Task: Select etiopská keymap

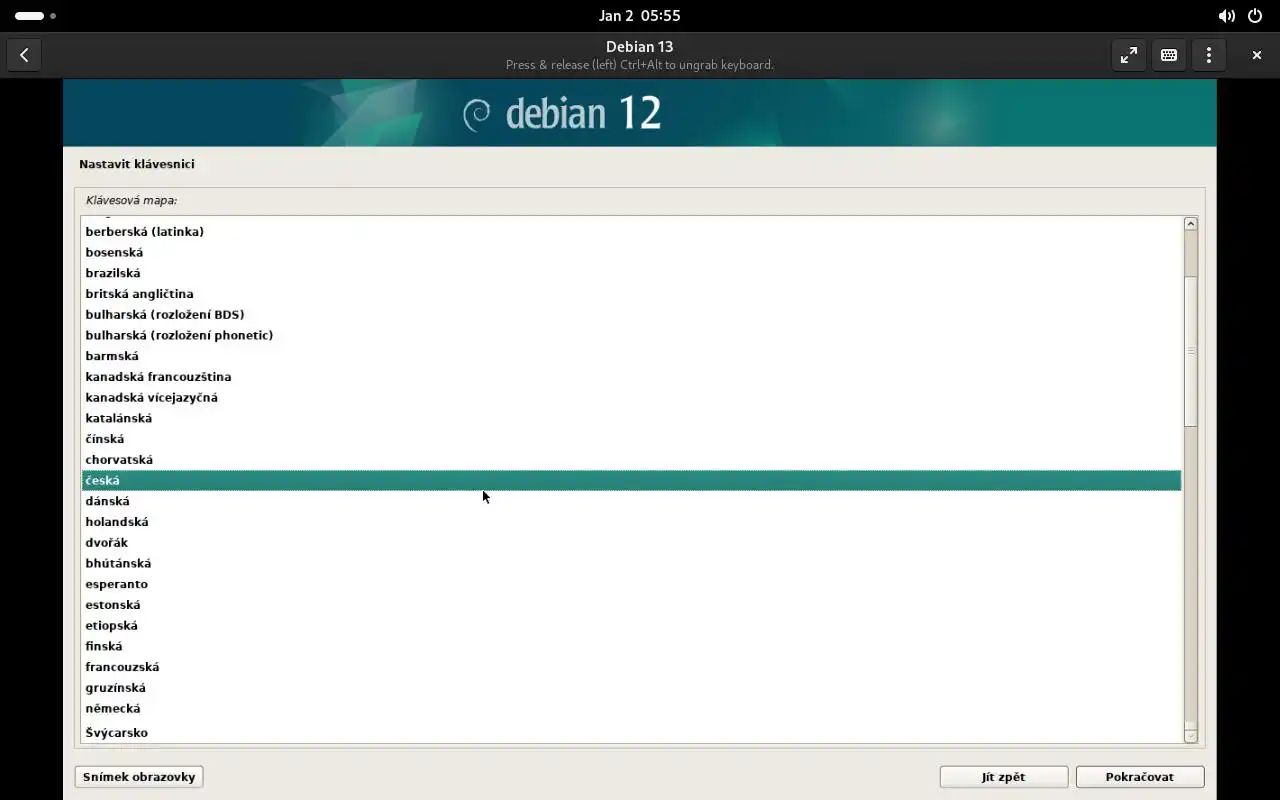Action: [631, 626]
